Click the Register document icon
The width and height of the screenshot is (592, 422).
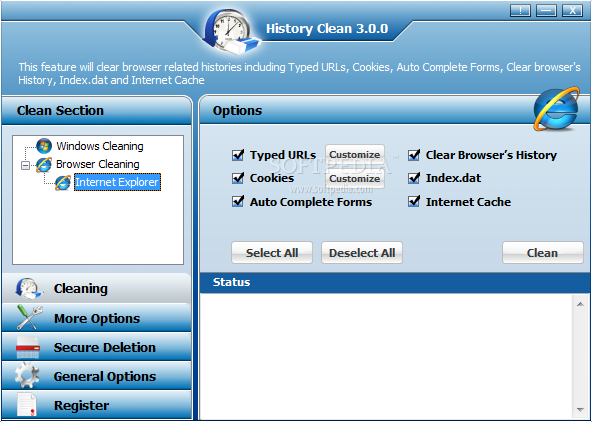coord(27,405)
